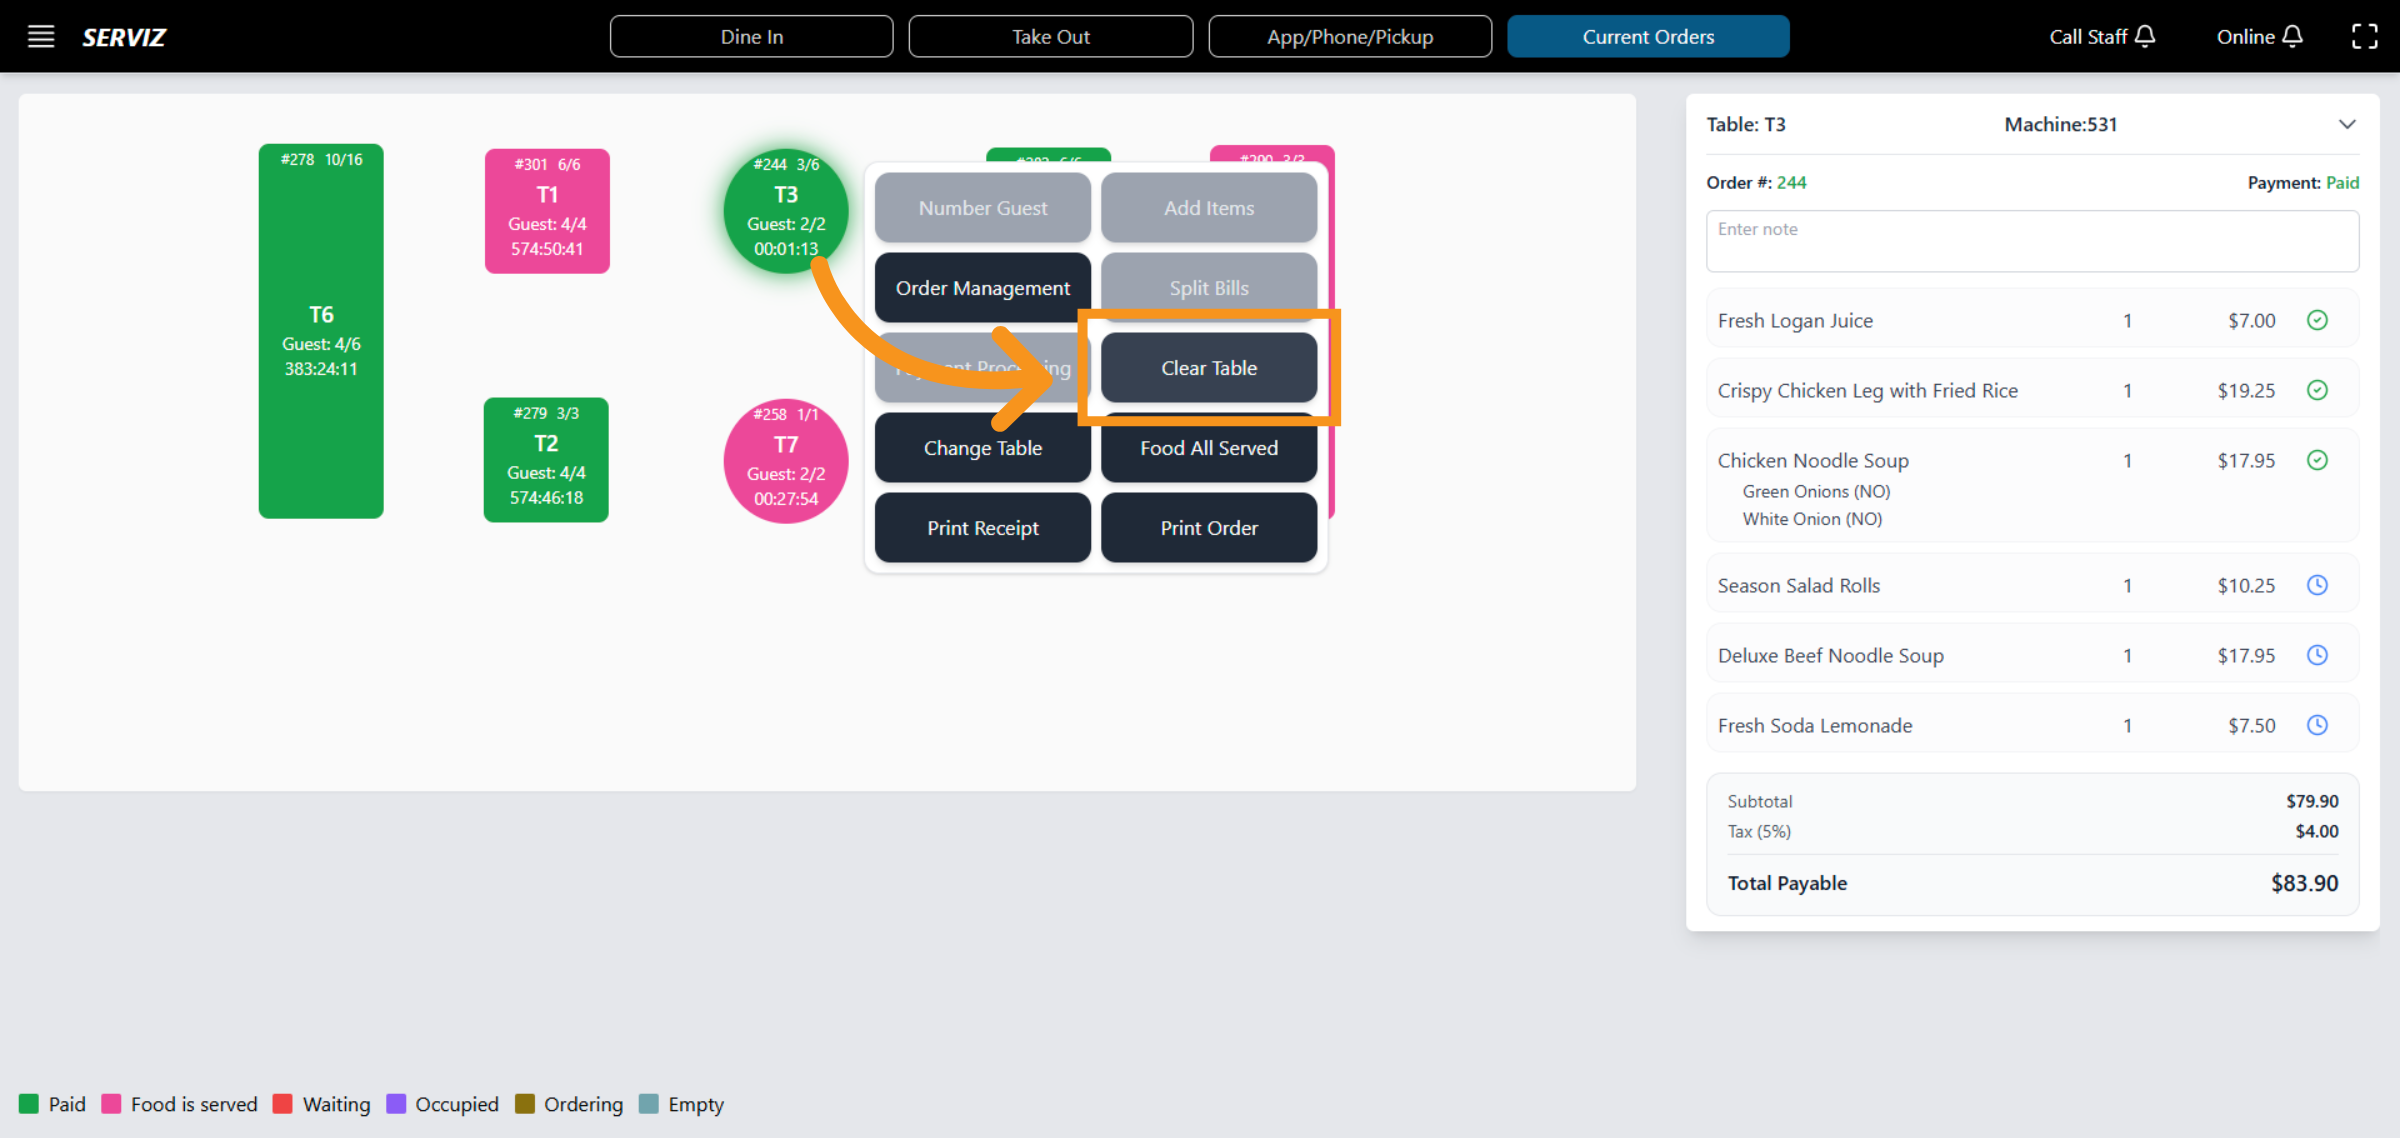Click the green Paid legend swatch
2400x1138 pixels.
(x=29, y=1104)
